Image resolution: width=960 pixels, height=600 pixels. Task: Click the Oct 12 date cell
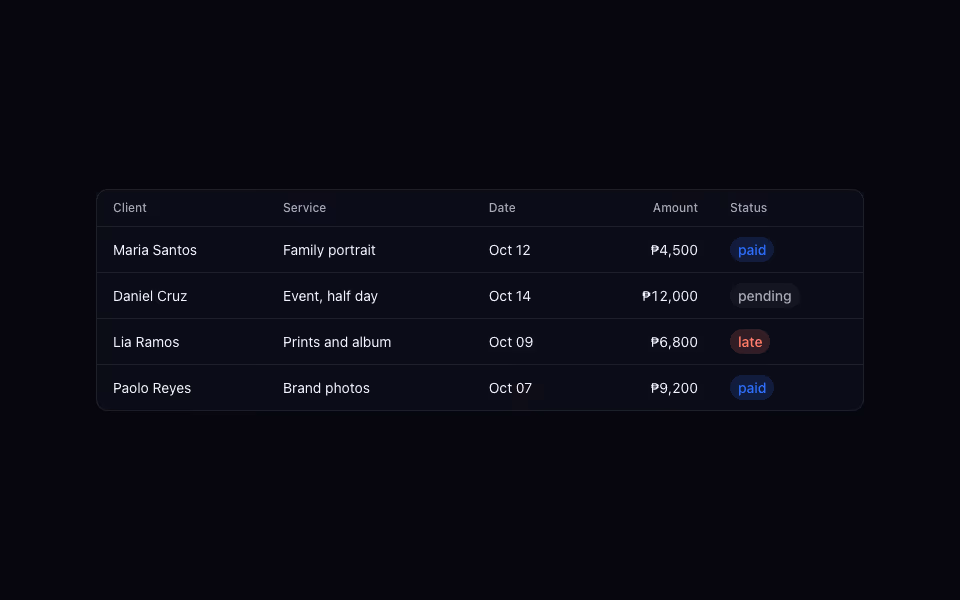509,250
